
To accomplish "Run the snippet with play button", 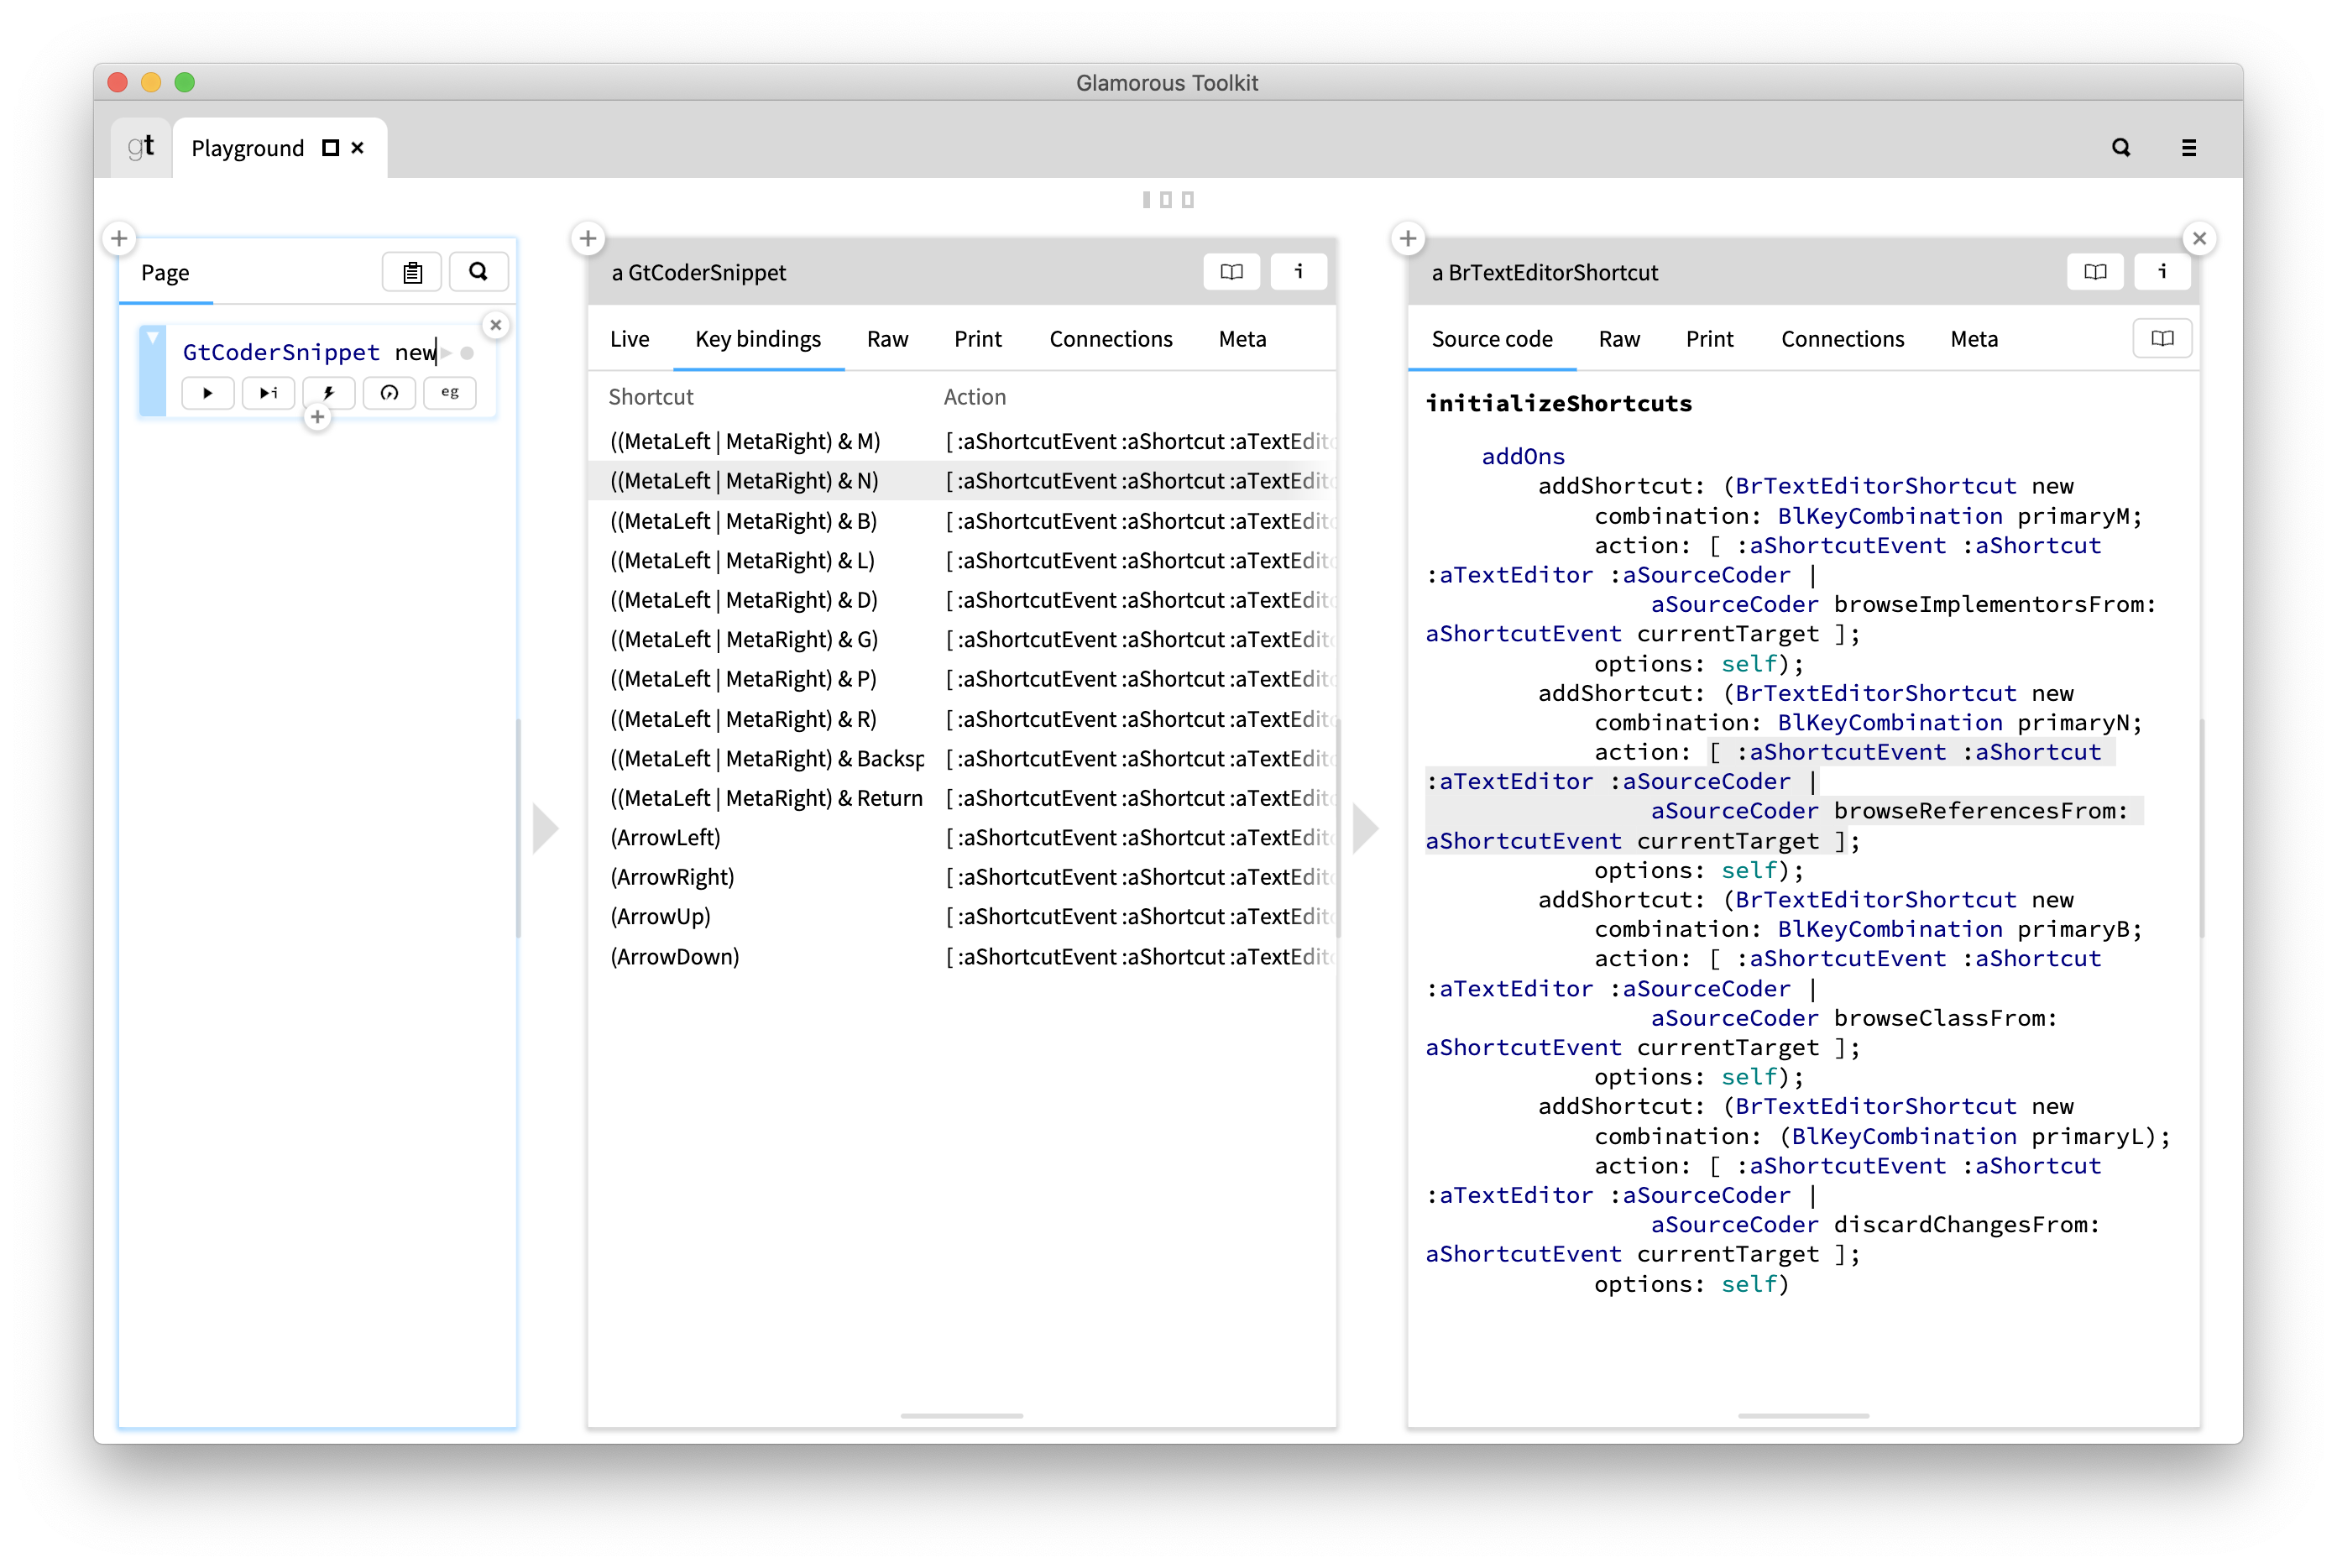I will 207,393.
